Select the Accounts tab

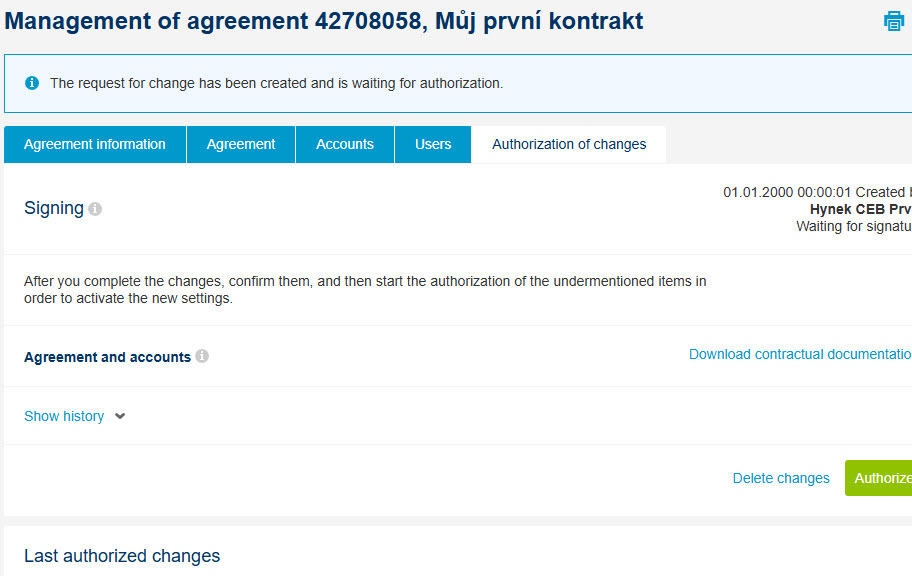pyautogui.click(x=345, y=144)
